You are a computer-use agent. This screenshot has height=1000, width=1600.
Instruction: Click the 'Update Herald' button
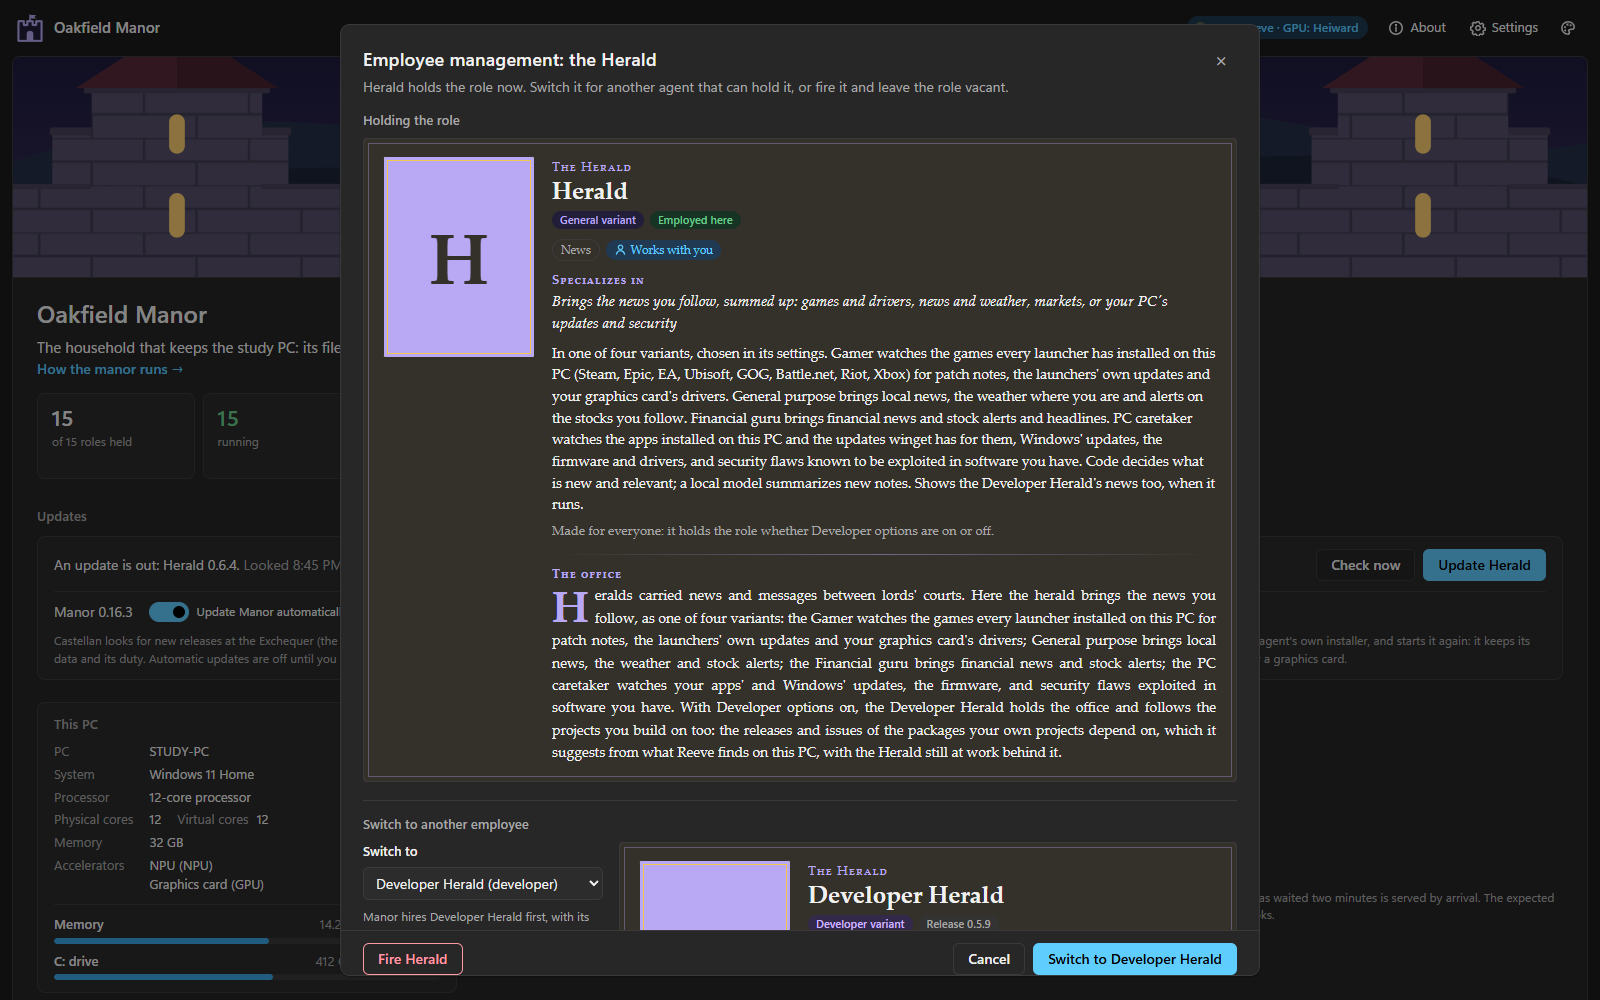[1484, 565]
